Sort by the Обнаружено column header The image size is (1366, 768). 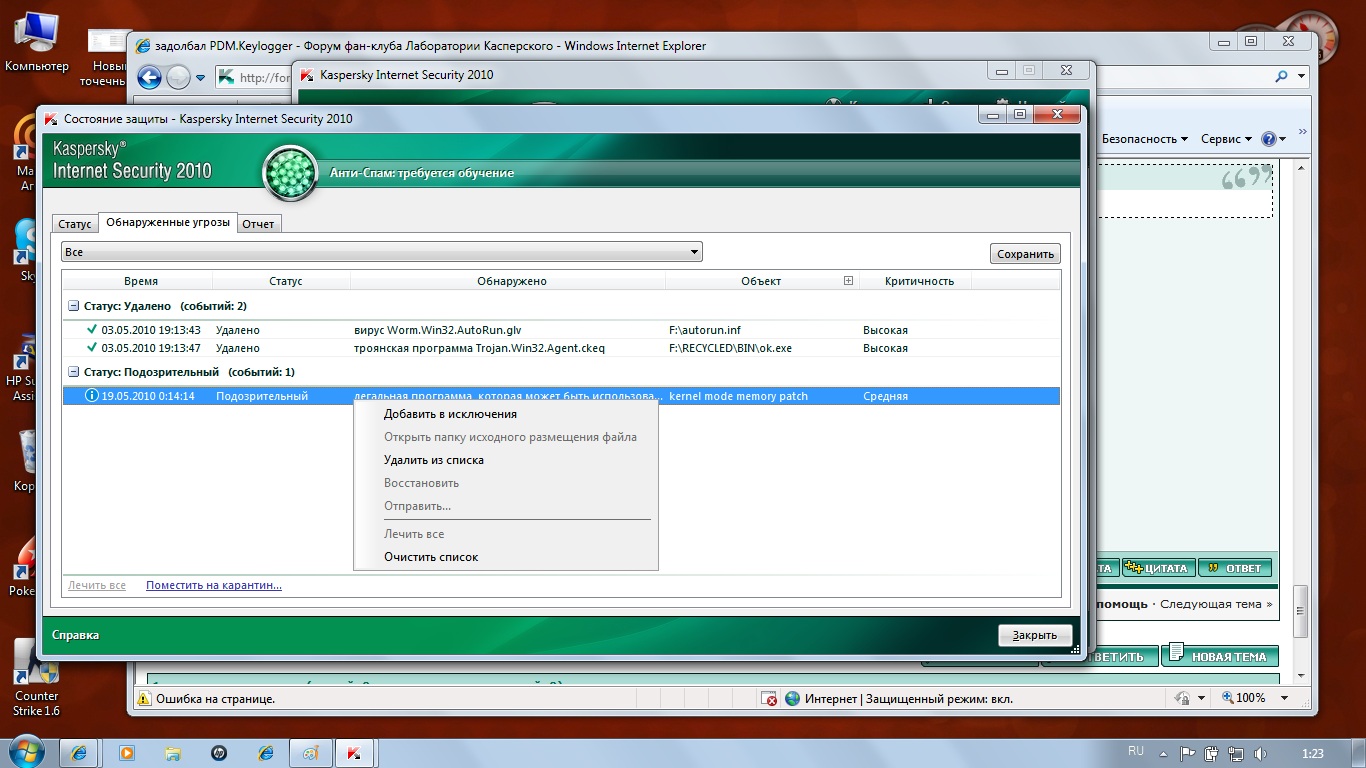(x=511, y=281)
